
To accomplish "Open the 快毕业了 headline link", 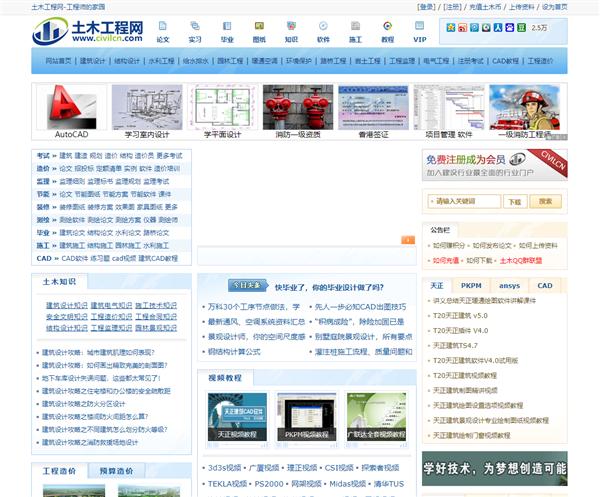I will (x=329, y=287).
